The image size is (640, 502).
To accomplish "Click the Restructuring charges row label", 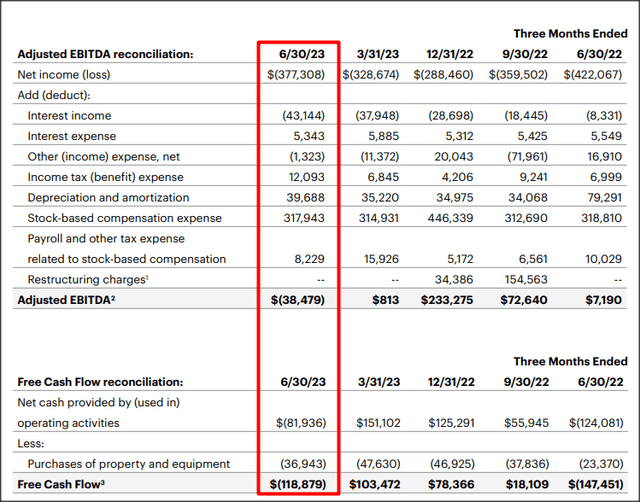I will [84, 279].
